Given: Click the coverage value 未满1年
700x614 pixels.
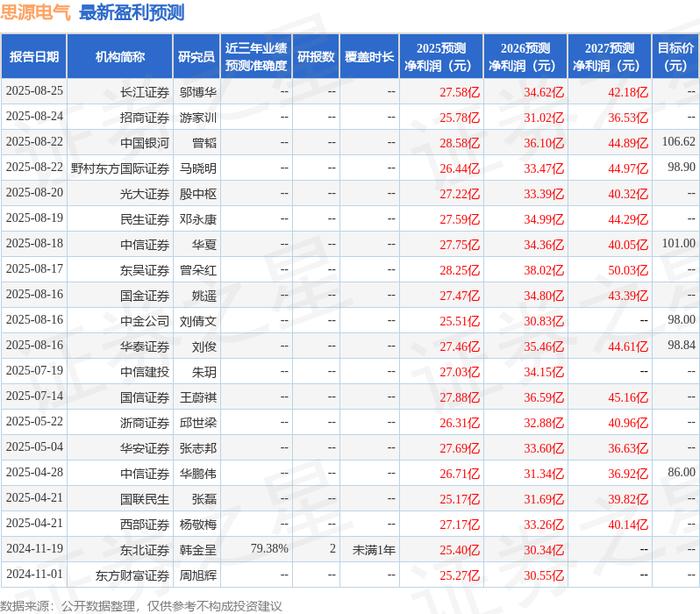Looking at the screenshot, I should click(374, 551).
